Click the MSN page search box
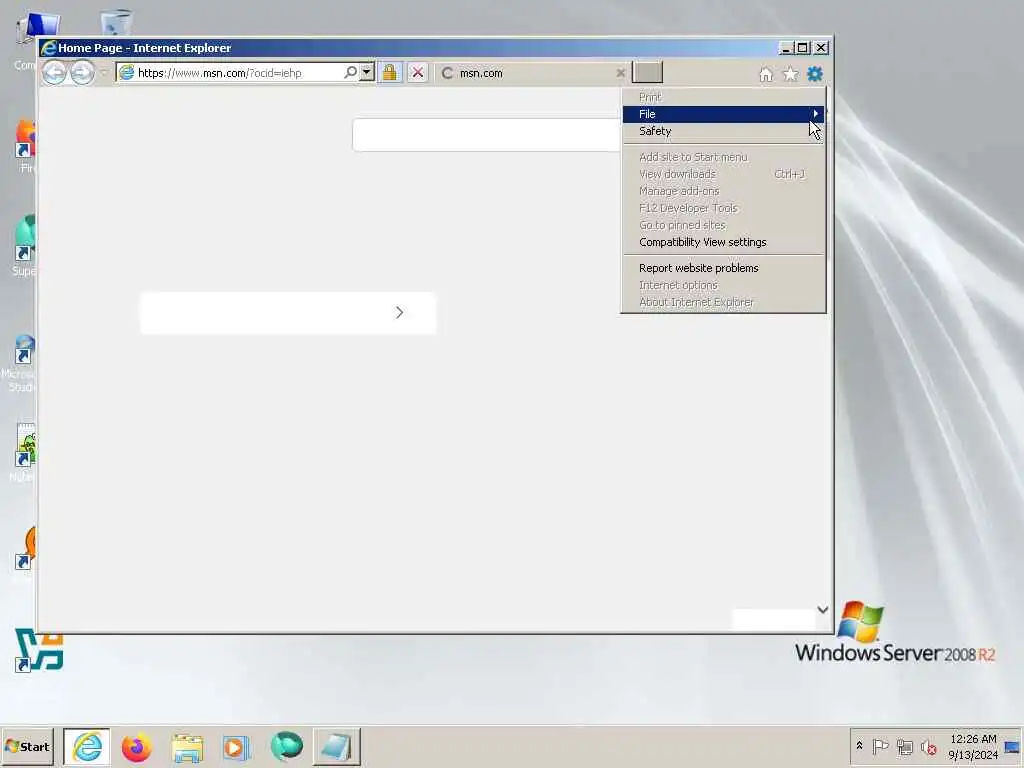The width and height of the screenshot is (1024, 768). 487,135
